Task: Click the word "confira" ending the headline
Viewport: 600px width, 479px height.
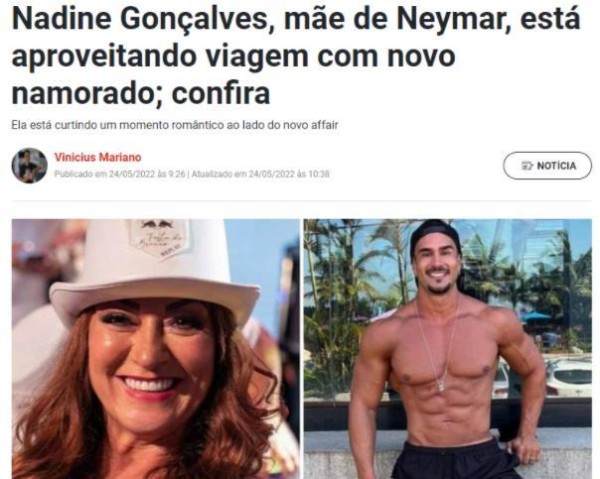Action: point(221,93)
